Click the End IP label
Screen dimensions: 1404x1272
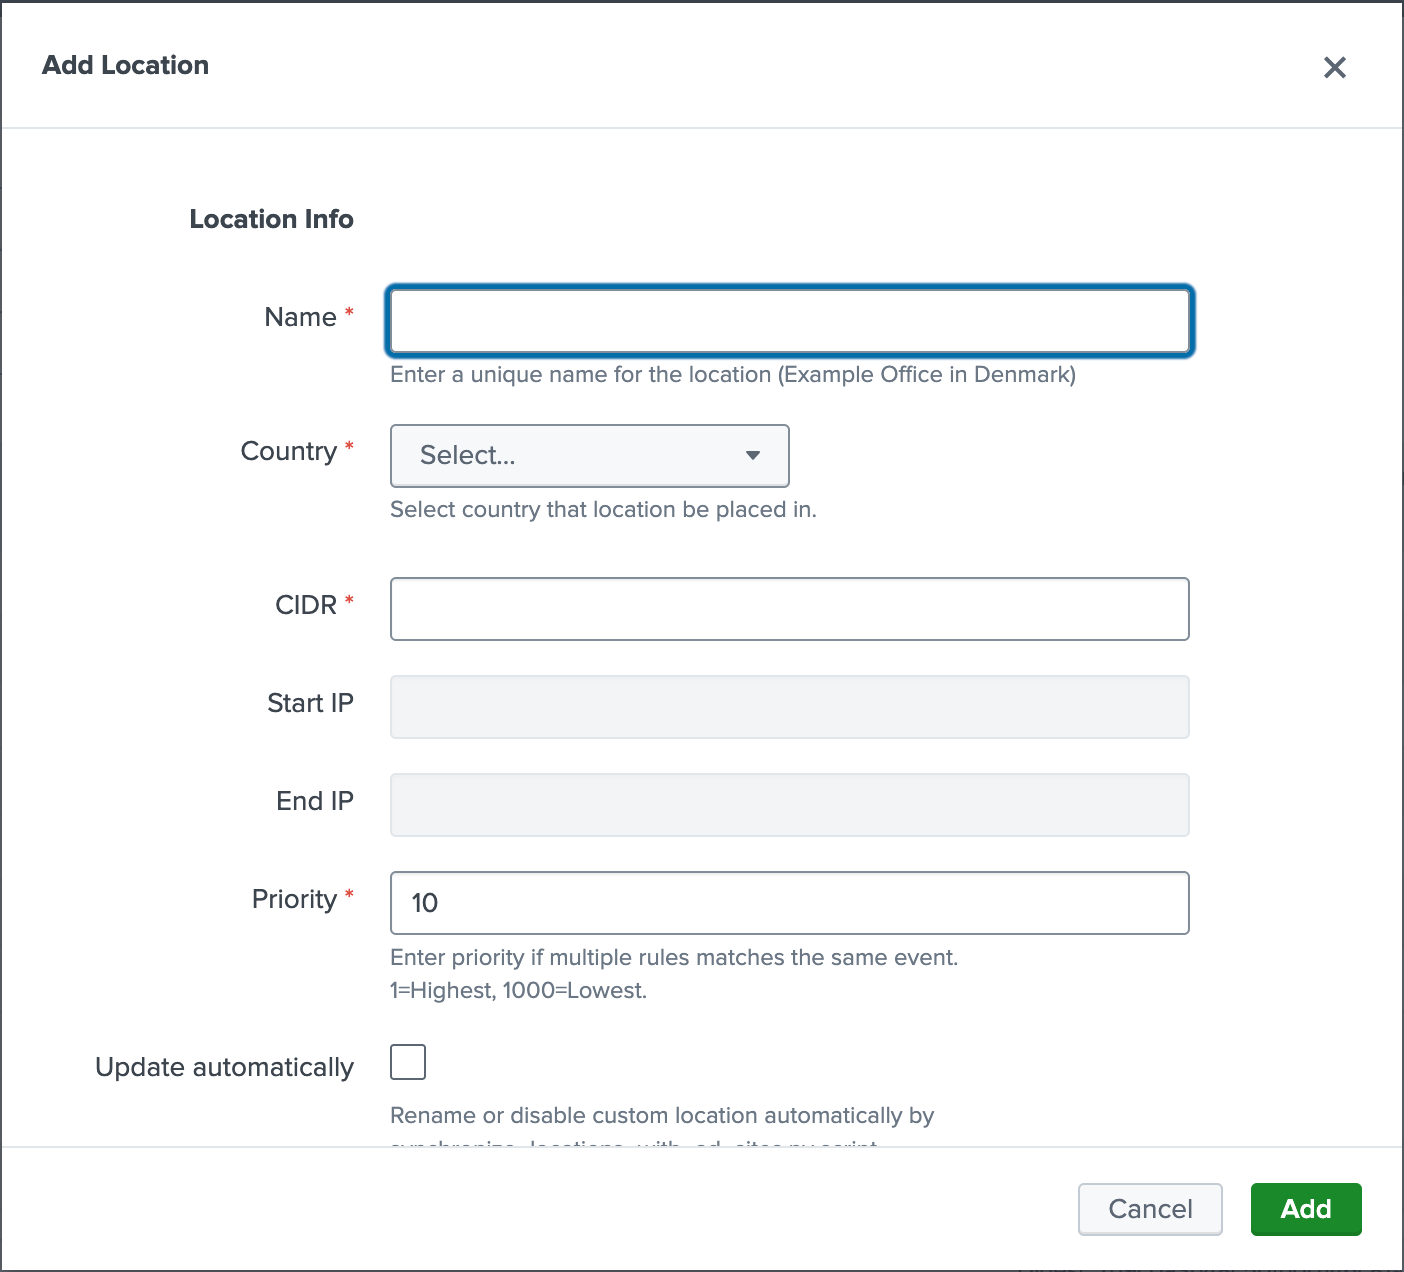[314, 801]
